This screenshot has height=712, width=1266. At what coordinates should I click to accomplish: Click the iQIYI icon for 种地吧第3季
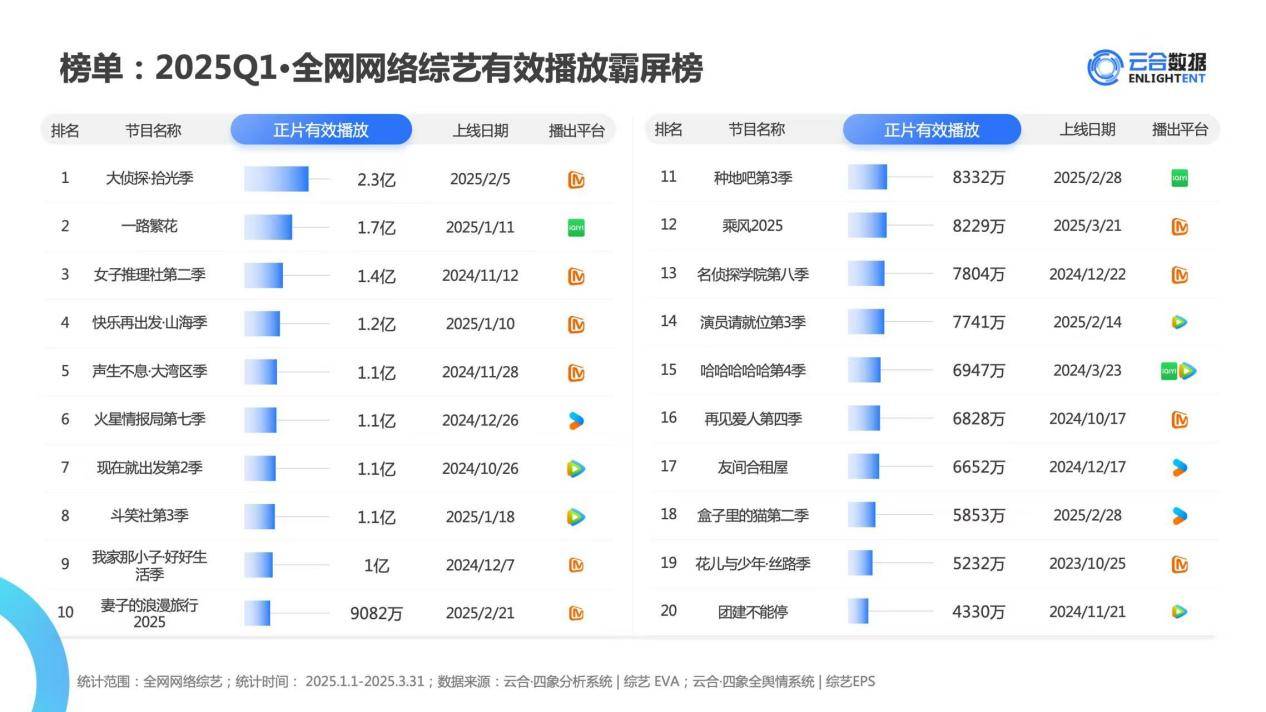(1180, 178)
